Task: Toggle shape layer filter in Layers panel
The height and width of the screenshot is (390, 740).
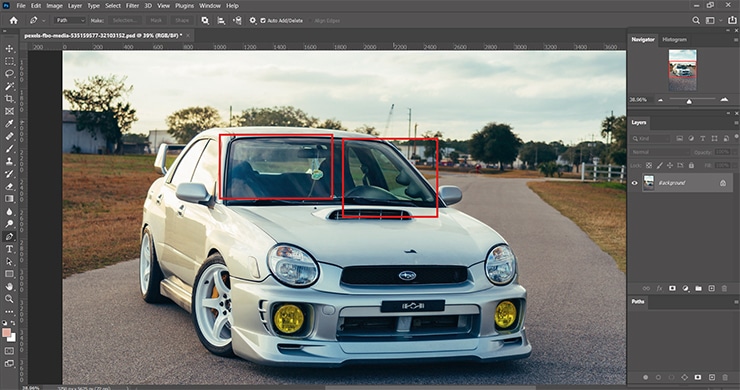Action: [714, 138]
